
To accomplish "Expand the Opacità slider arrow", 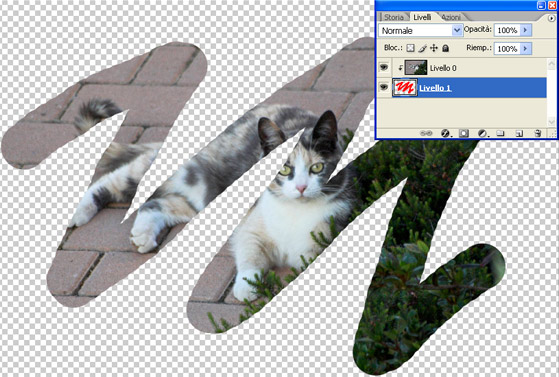I will point(525,30).
